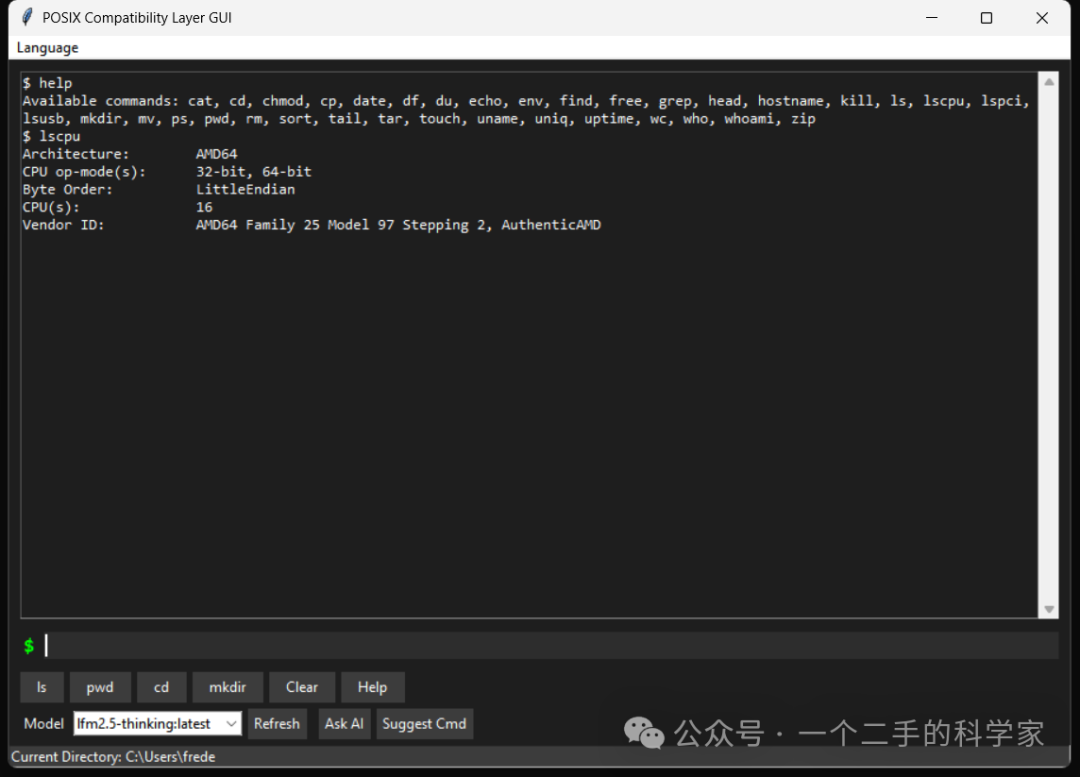This screenshot has height=777, width=1080.
Task: Click the 'whoami' command in help list
Action: pyautogui.click(x=749, y=118)
